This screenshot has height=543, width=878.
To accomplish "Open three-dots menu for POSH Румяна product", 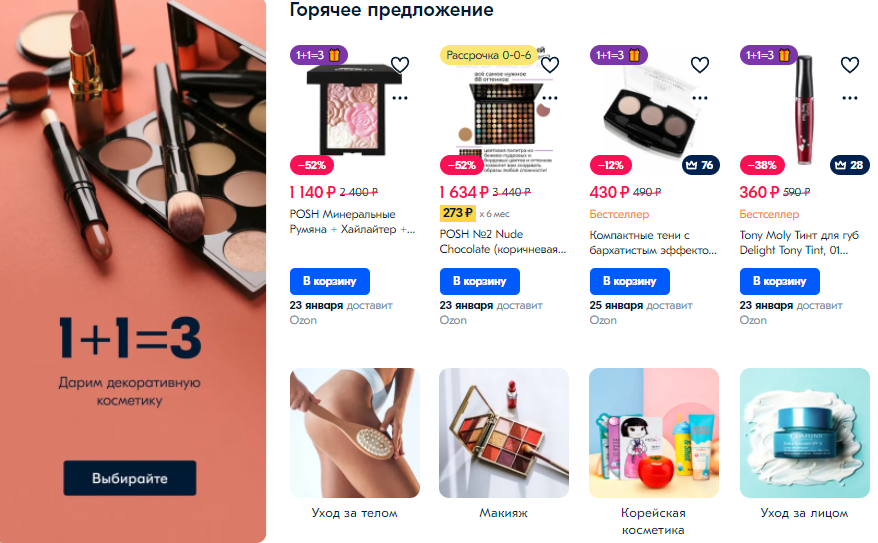I will pyautogui.click(x=400, y=98).
